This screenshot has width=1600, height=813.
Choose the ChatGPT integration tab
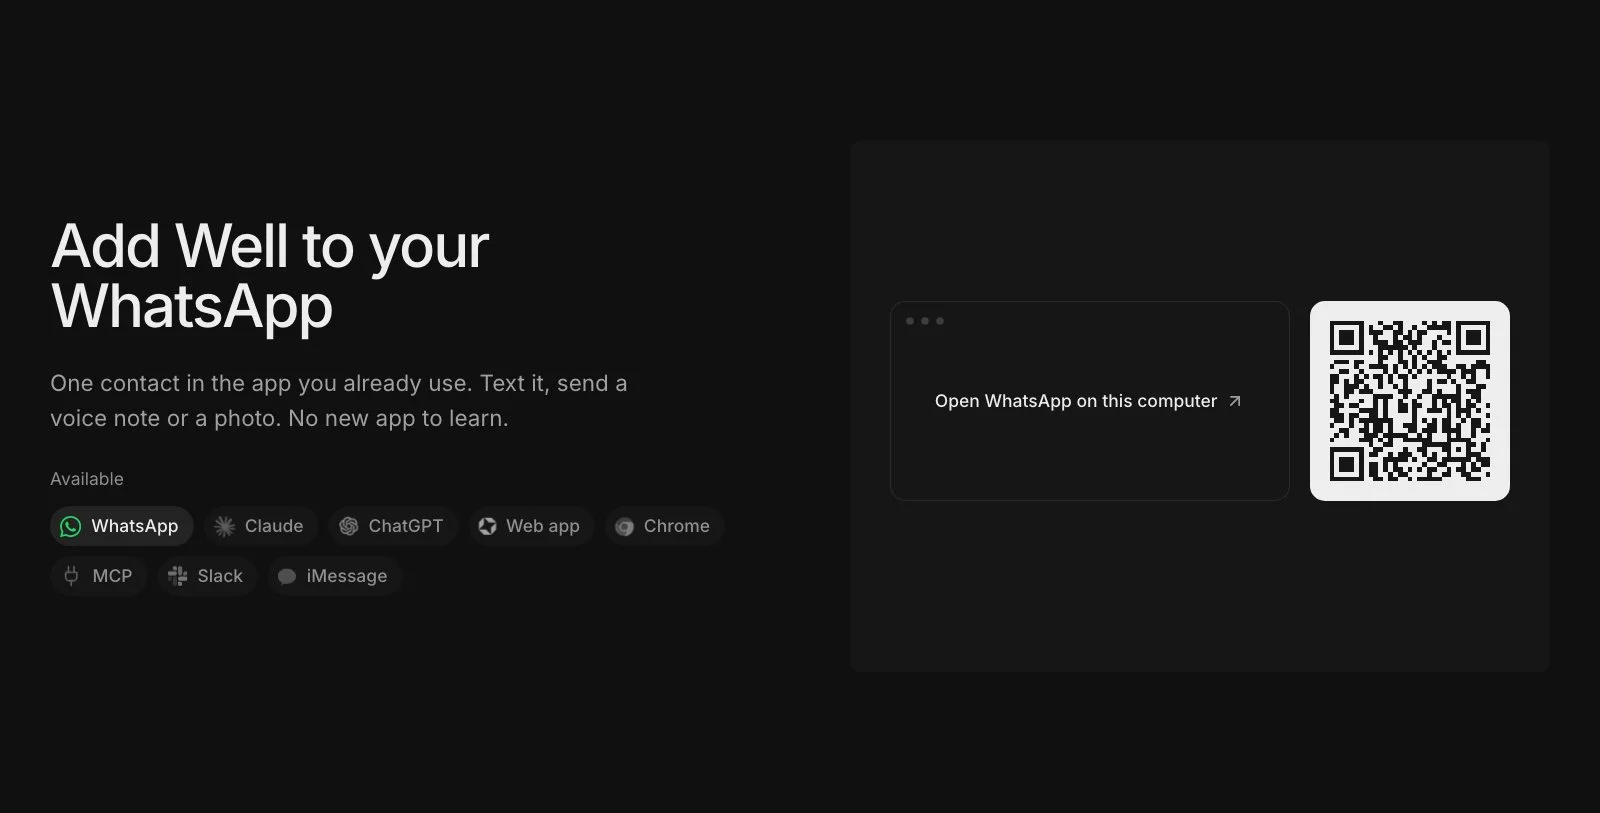392,526
